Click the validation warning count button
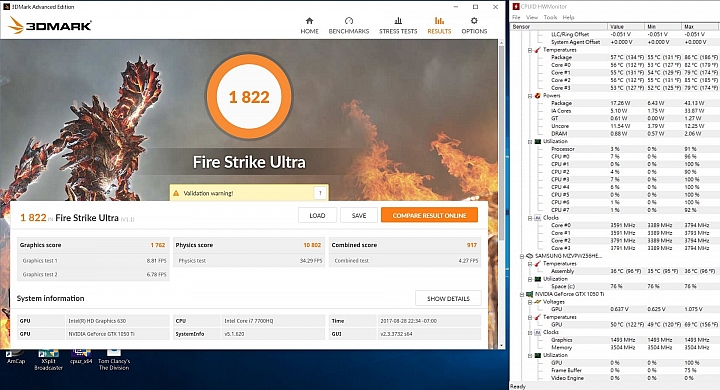The width and height of the screenshot is (720, 390). (320, 193)
